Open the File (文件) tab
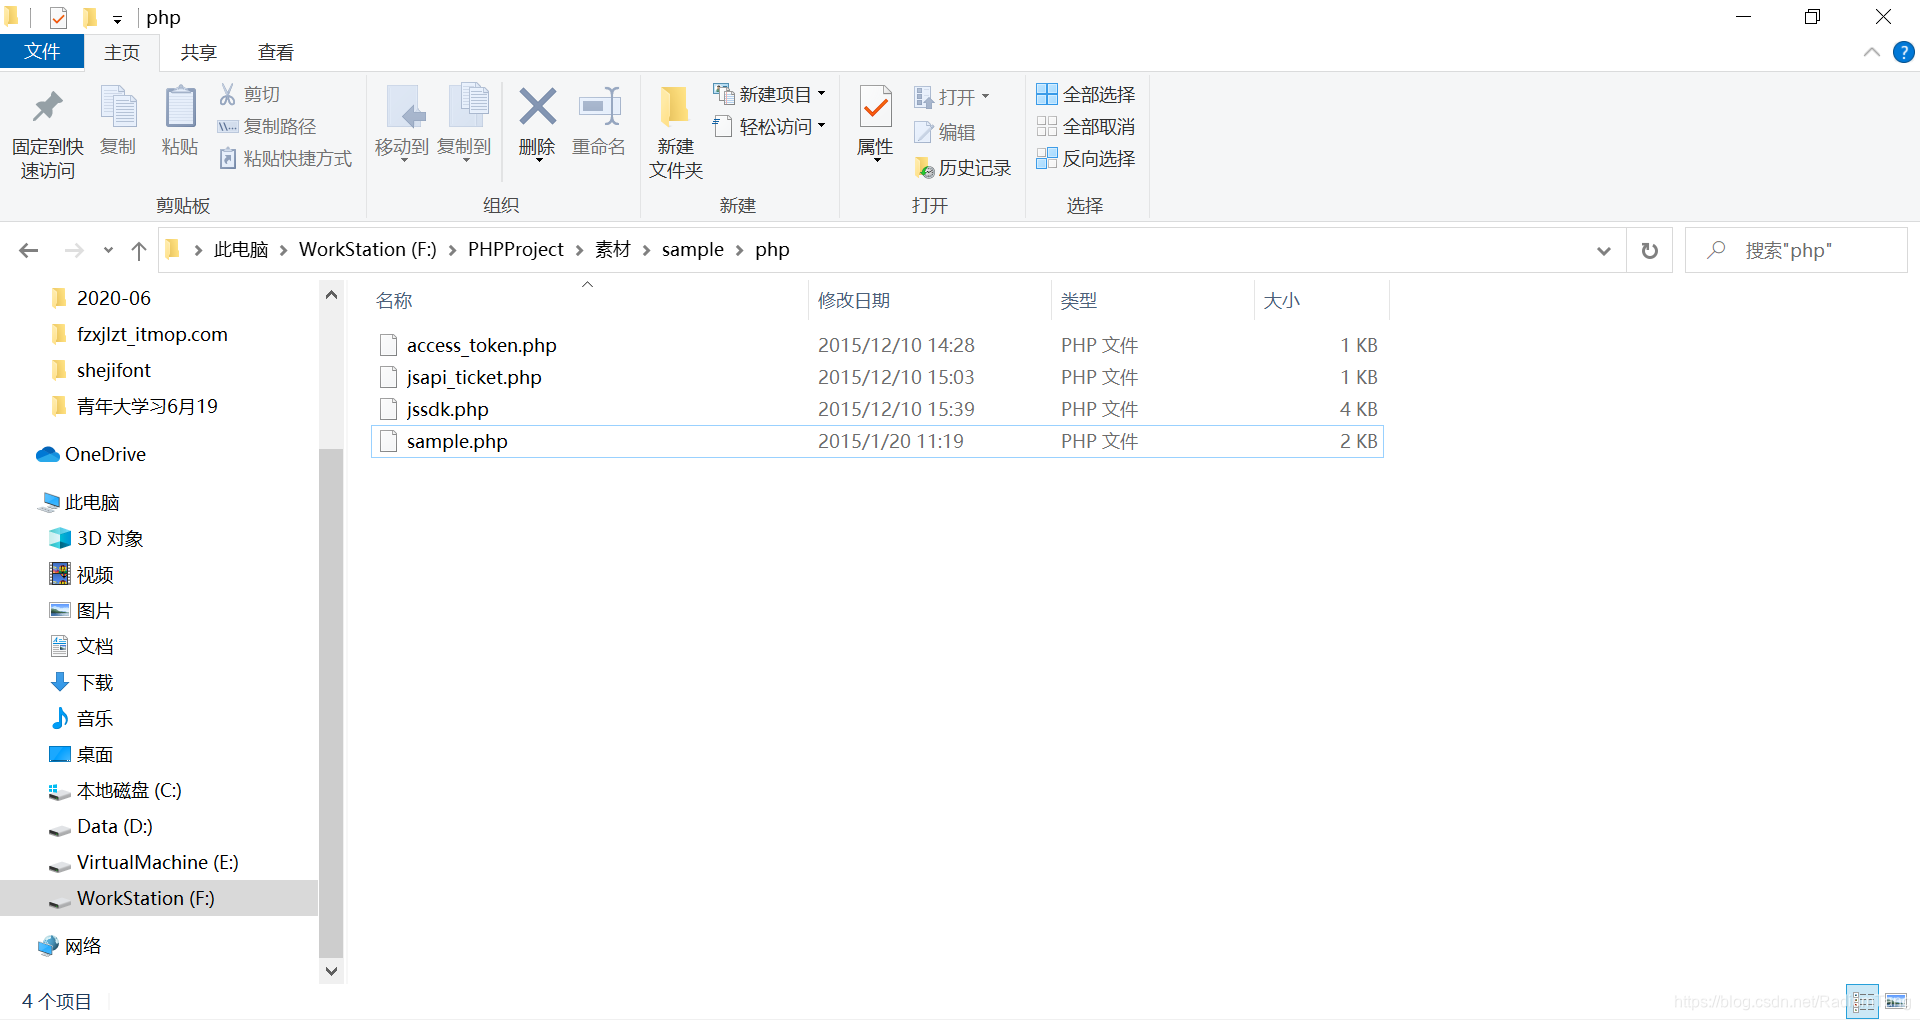Viewport: 1920px width, 1020px height. pyautogui.click(x=42, y=52)
